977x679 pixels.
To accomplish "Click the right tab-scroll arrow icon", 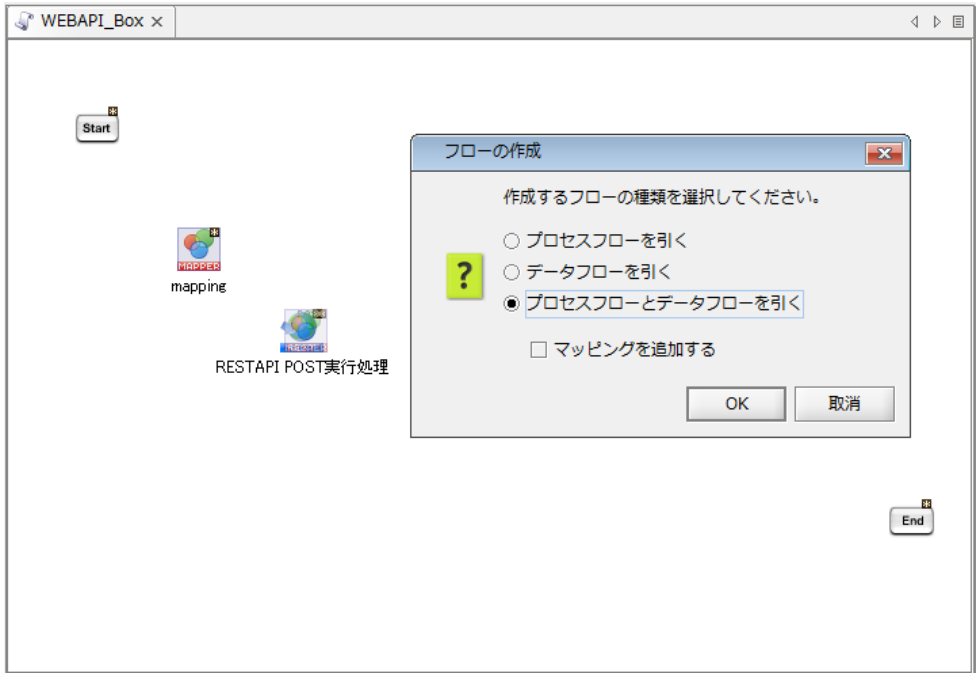I will click(936, 22).
